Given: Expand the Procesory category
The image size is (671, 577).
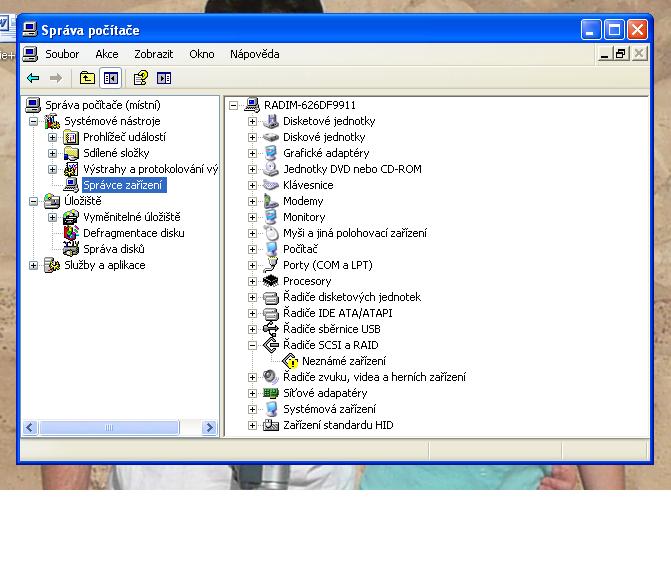Looking at the screenshot, I should (x=252, y=281).
